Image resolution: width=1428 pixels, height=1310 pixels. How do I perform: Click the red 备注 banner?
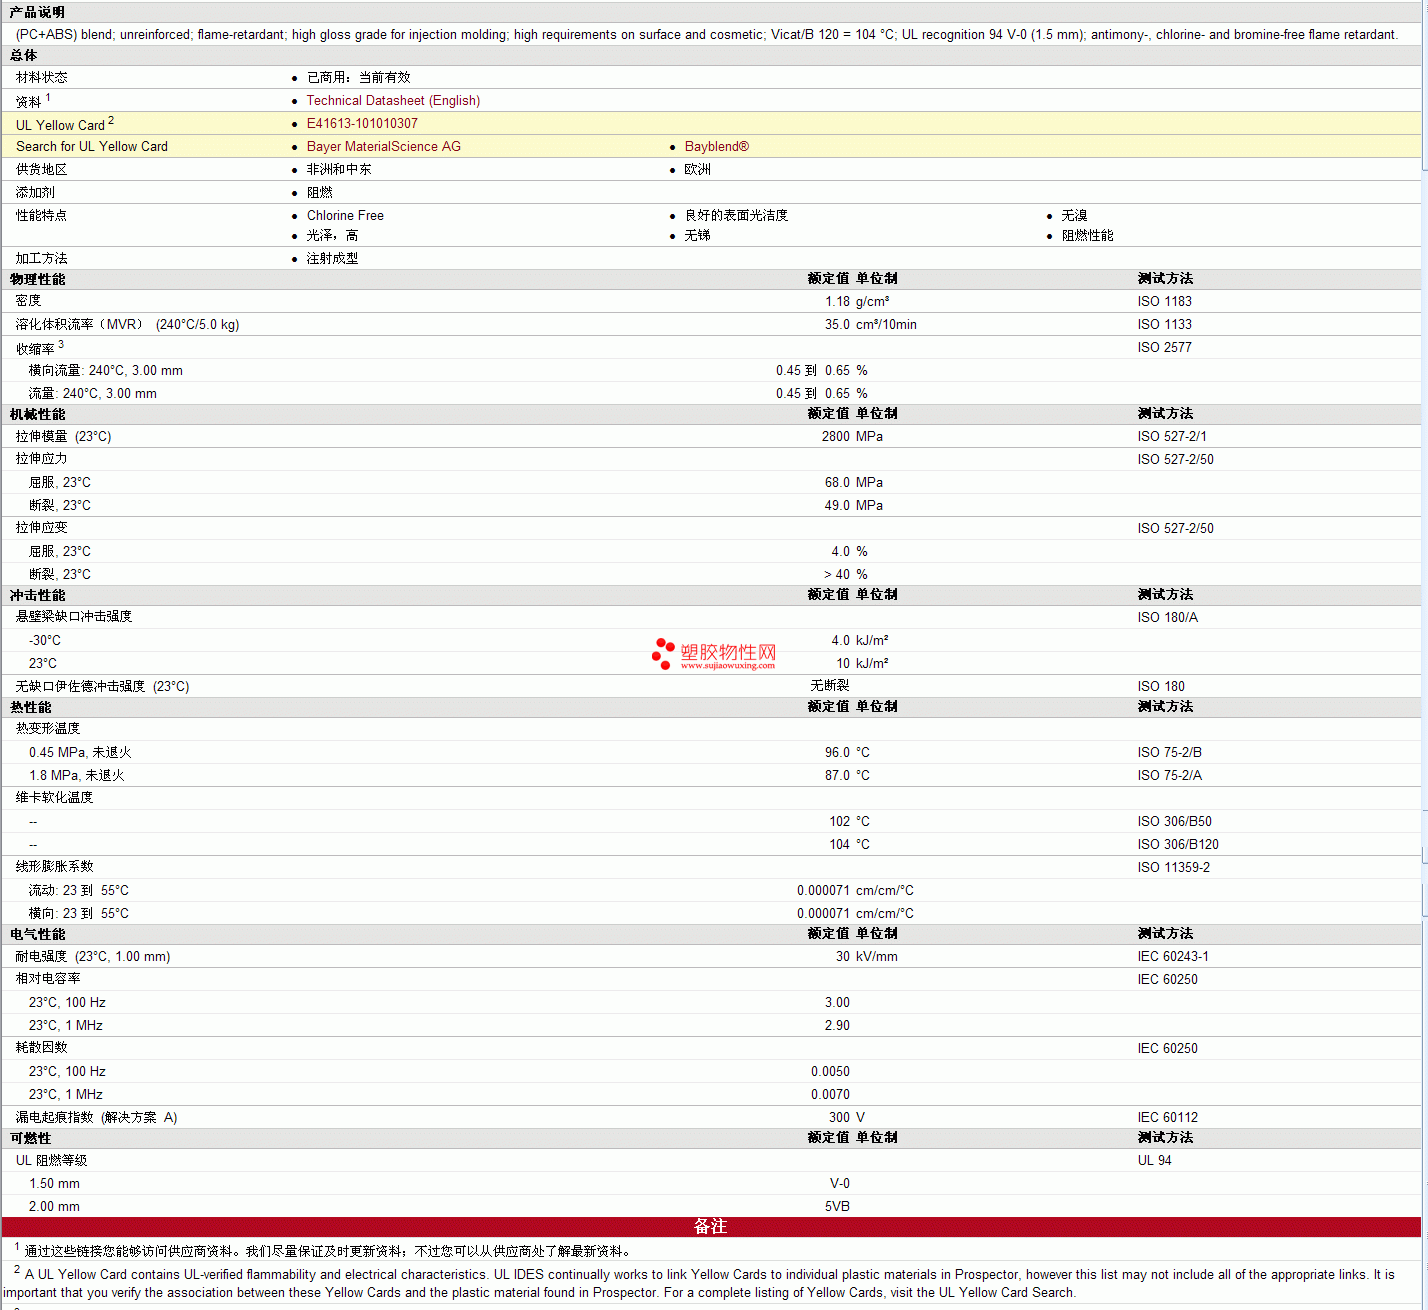711,1227
